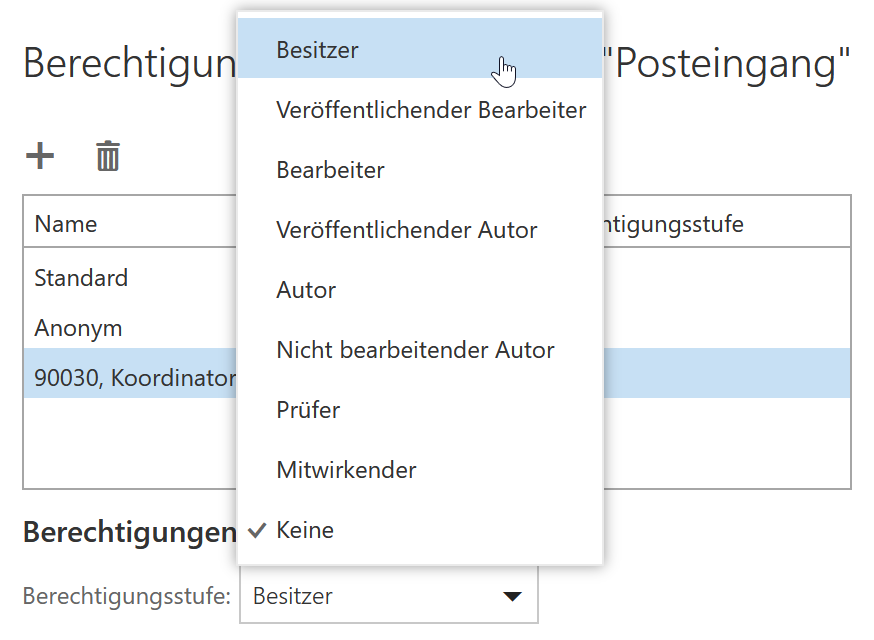Choose Veröffentlichender Bearbeiter option
The width and height of the screenshot is (874, 640).
(x=420, y=110)
